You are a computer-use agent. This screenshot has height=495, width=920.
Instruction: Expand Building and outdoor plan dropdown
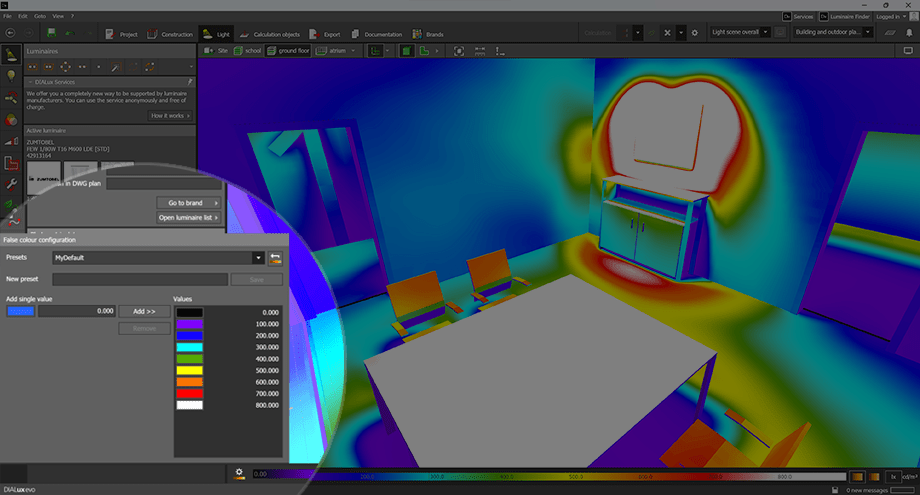click(x=867, y=33)
